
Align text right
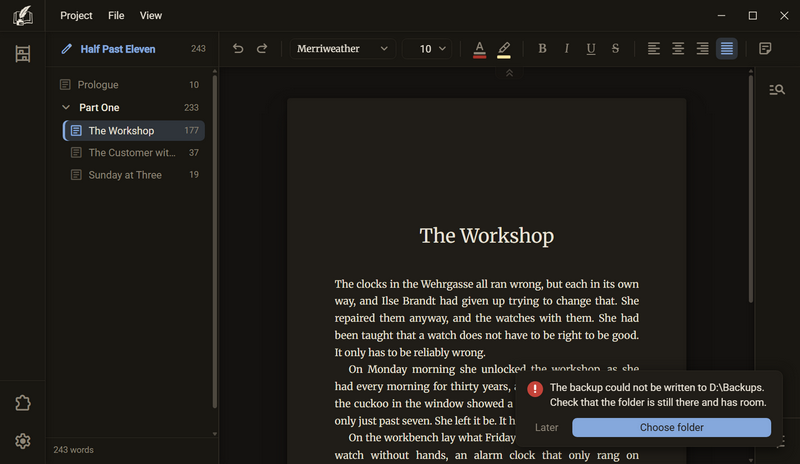coord(703,48)
